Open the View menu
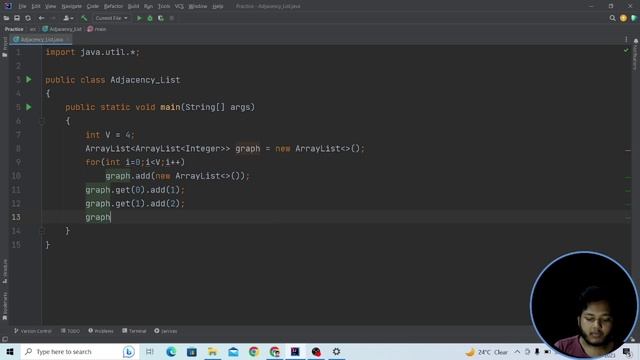The width and height of the screenshot is (640, 360). click(50, 6)
